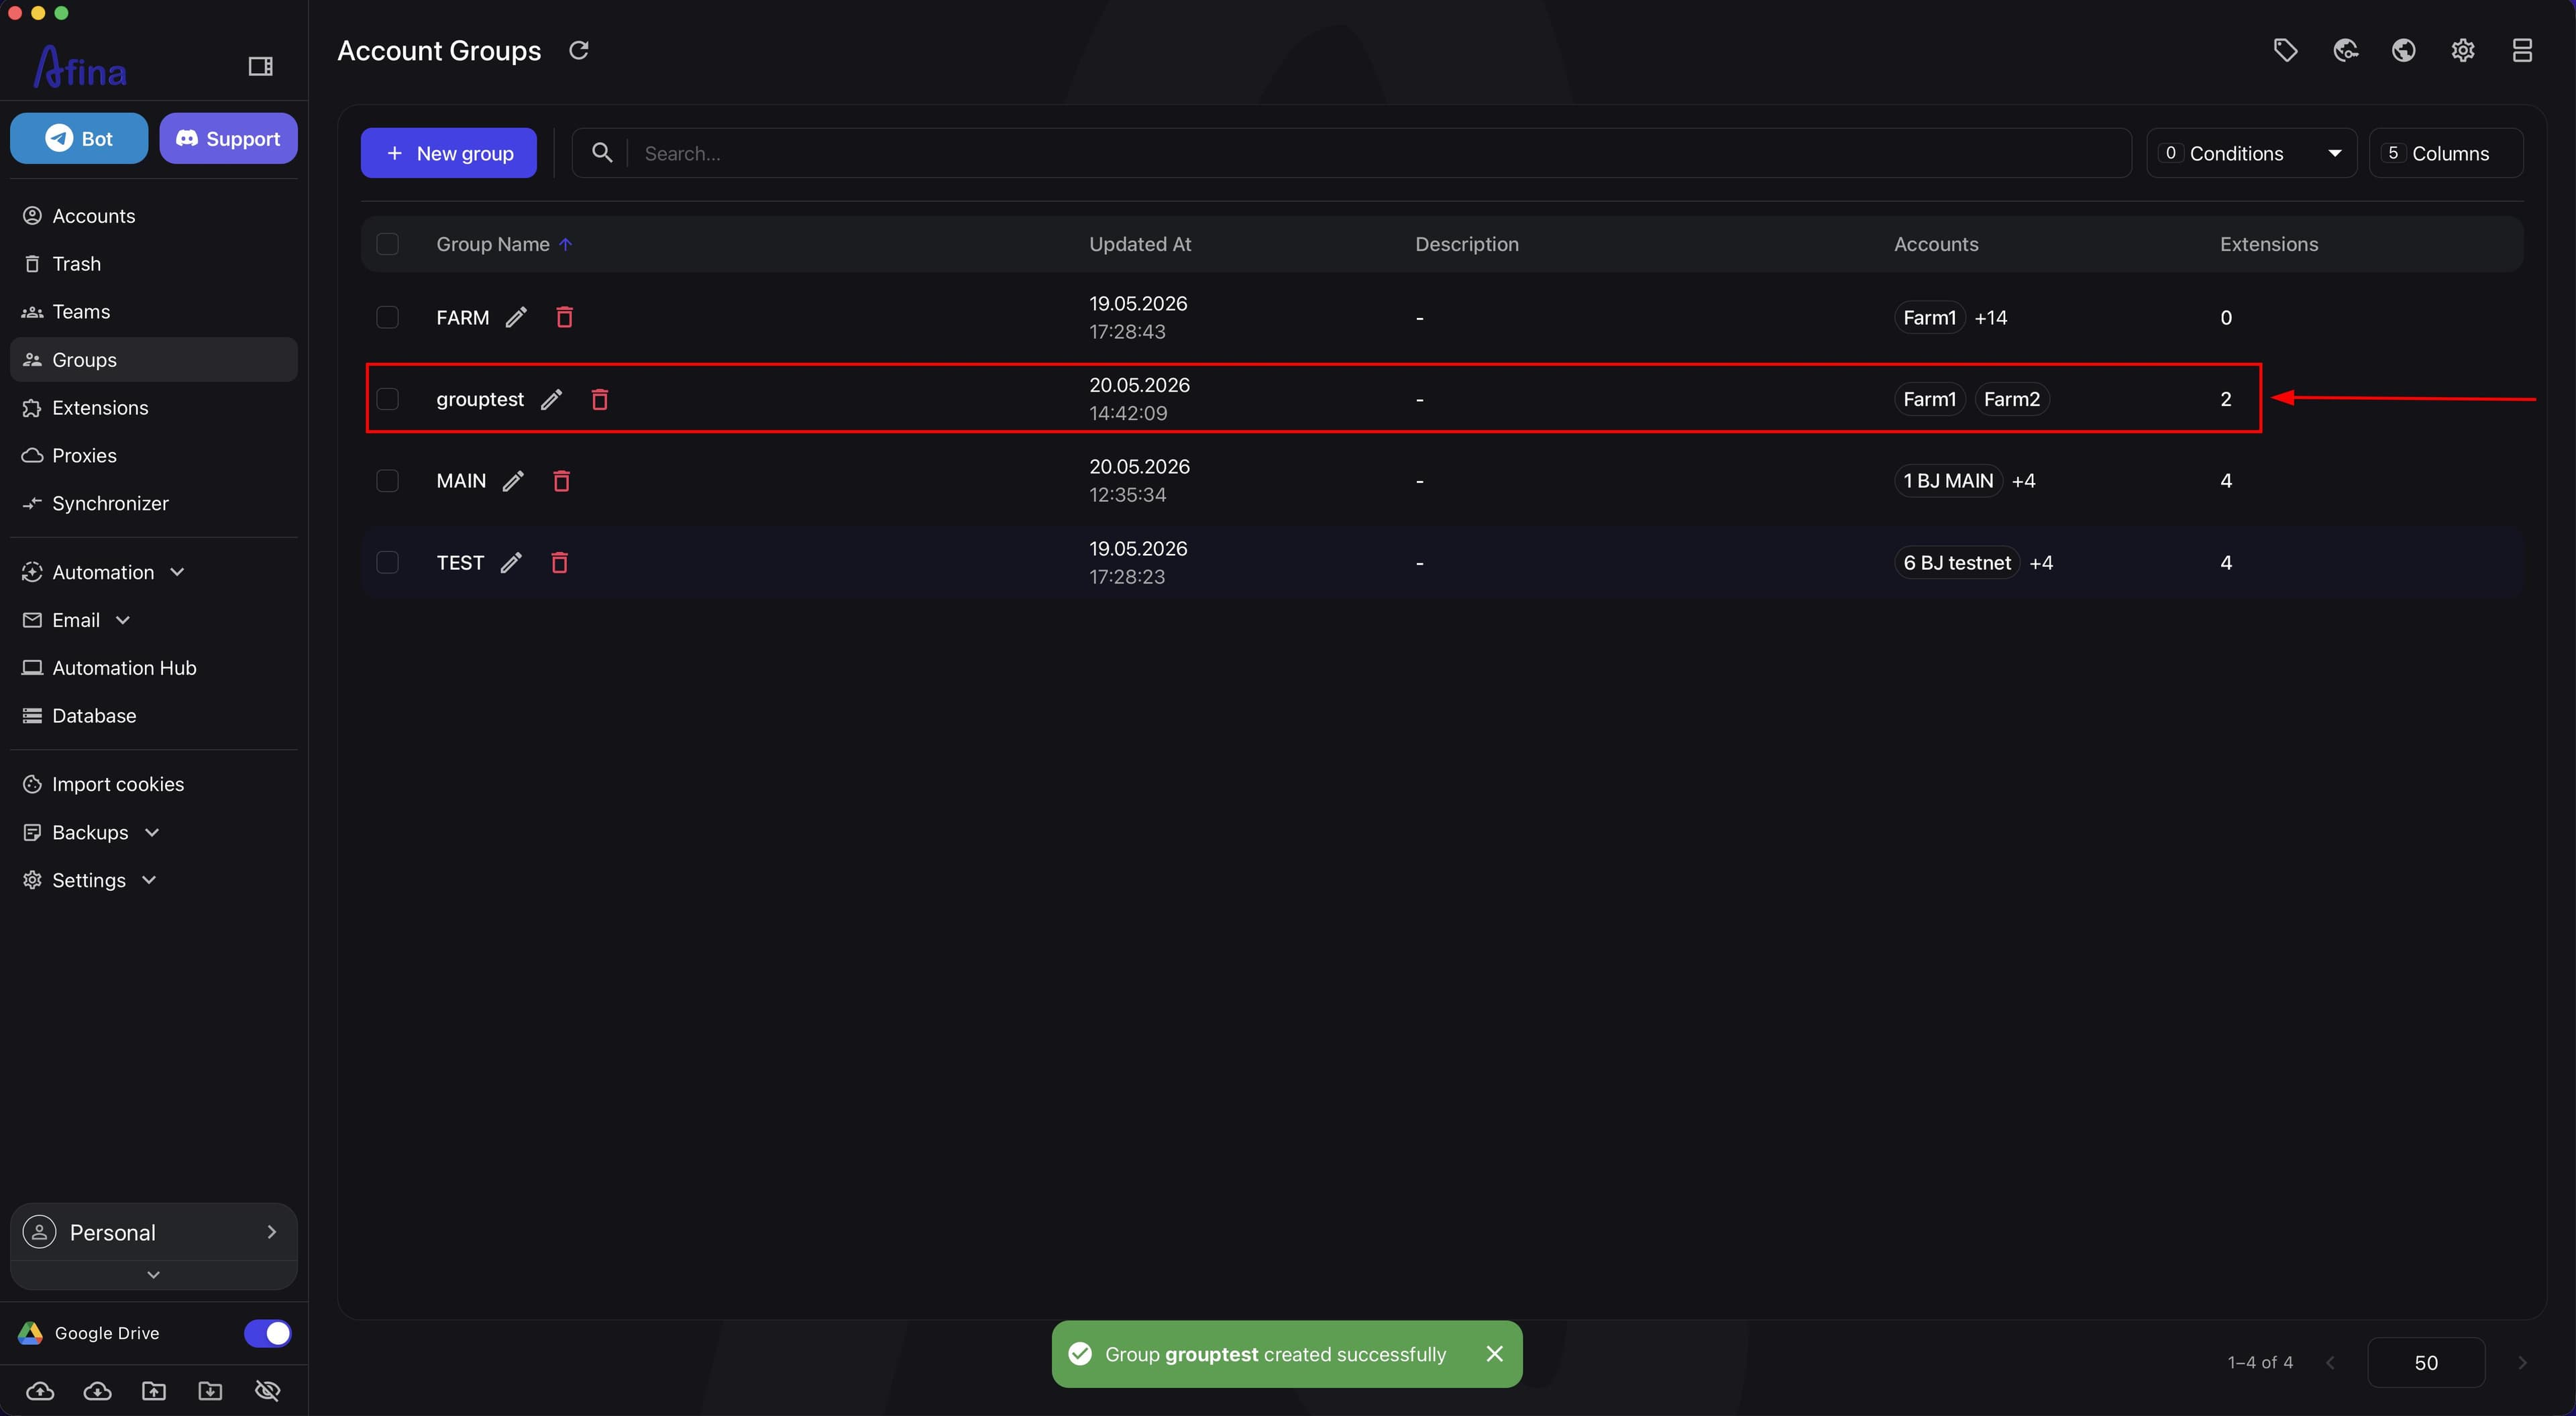Check the grouptest group checkbox
The width and height of the screenshot is (2576, 1416).
click(387, 399)
